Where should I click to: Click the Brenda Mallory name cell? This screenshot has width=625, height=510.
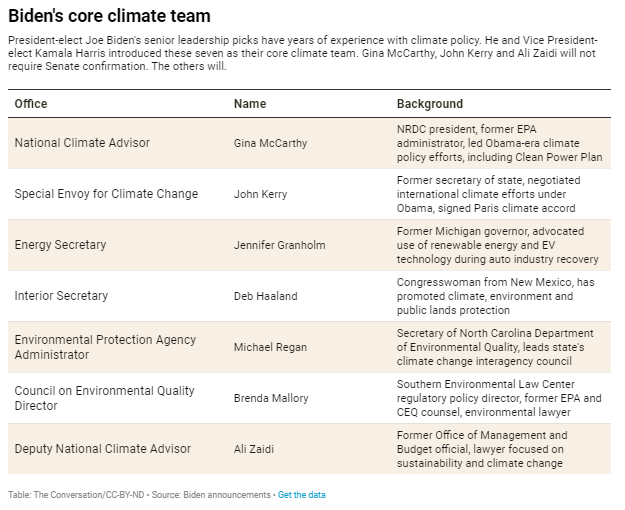tap(269, 398)
